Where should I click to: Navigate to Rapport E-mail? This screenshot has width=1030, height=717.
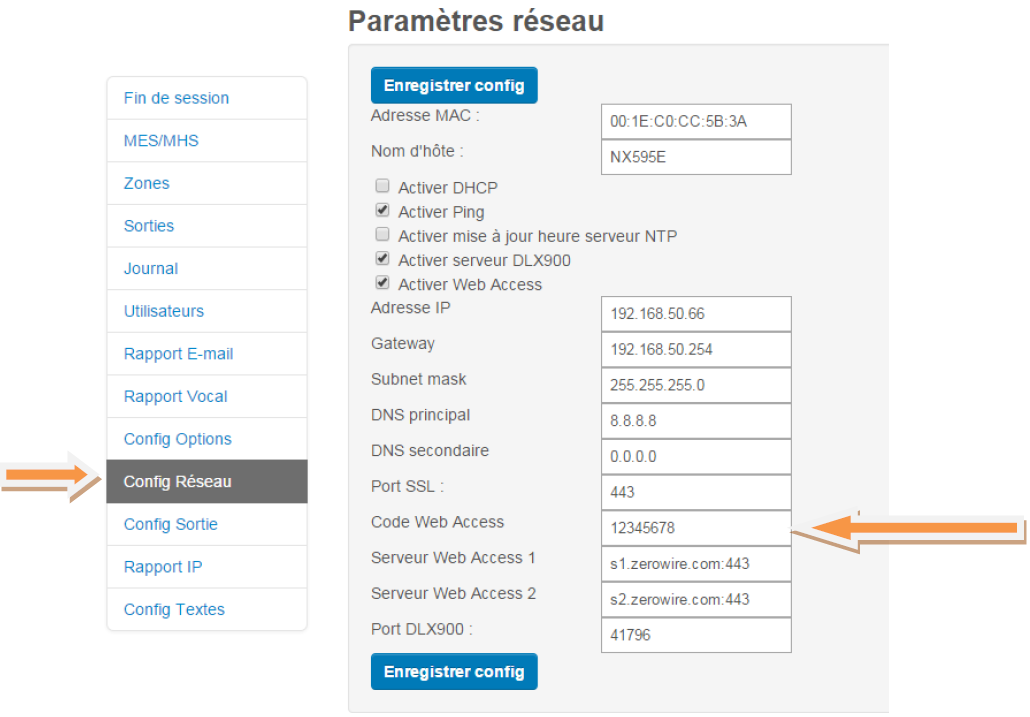click(x=178, y=354)
